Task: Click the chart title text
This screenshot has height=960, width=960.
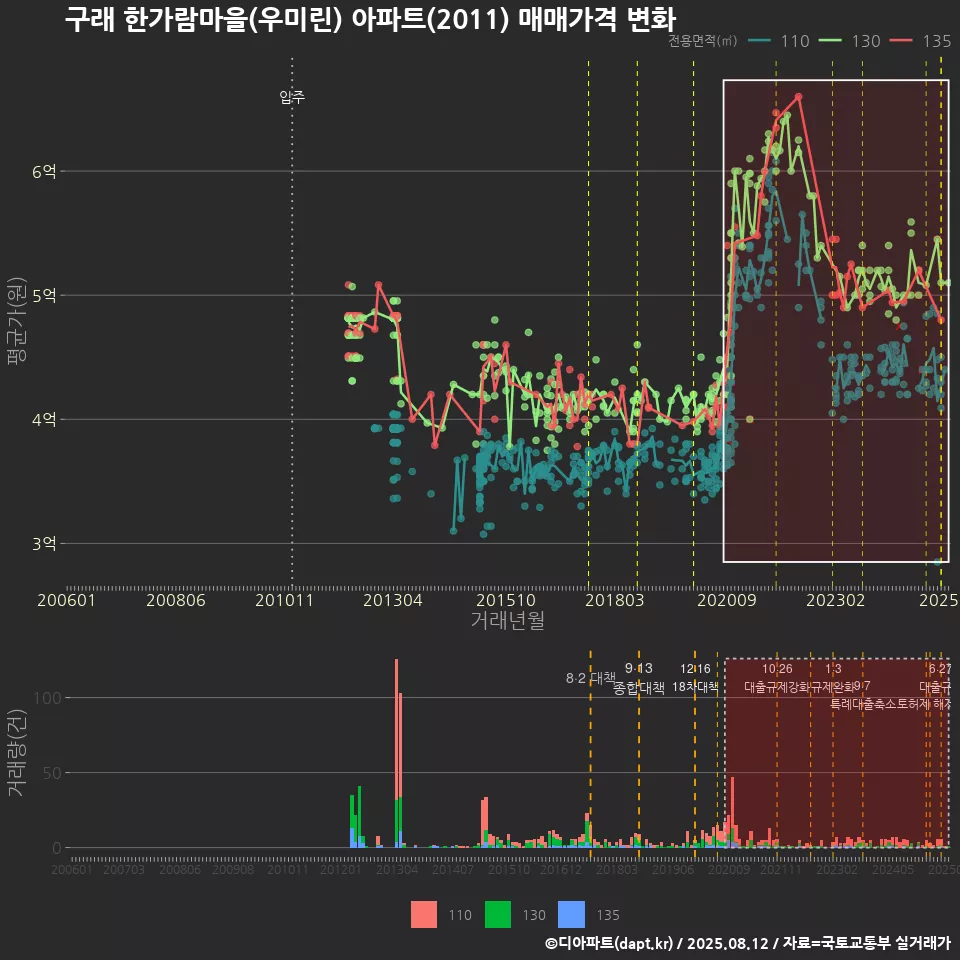Action: click(370, 20)
